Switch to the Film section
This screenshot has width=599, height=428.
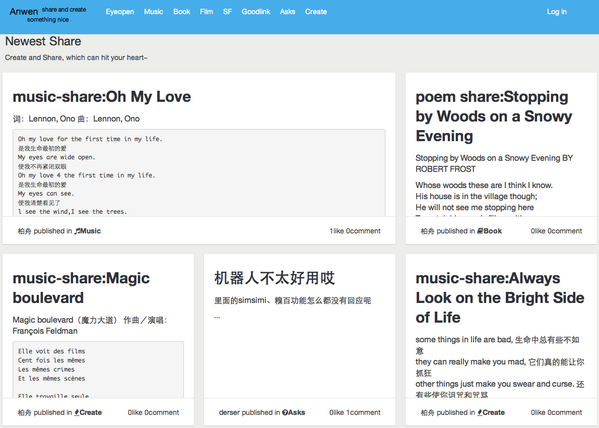(x=206, y=12)
